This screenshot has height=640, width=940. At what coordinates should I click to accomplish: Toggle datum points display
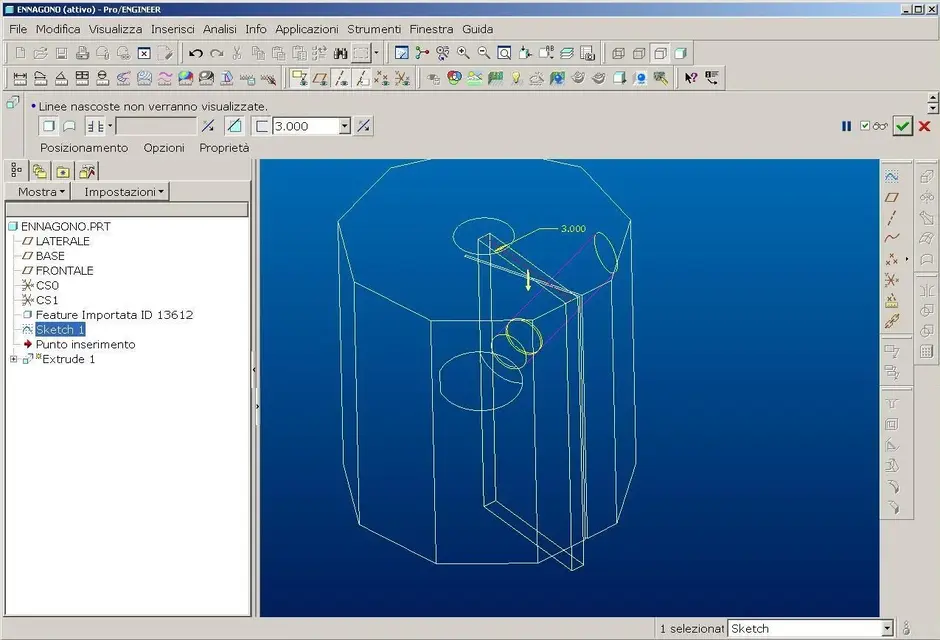coord(382,79)
